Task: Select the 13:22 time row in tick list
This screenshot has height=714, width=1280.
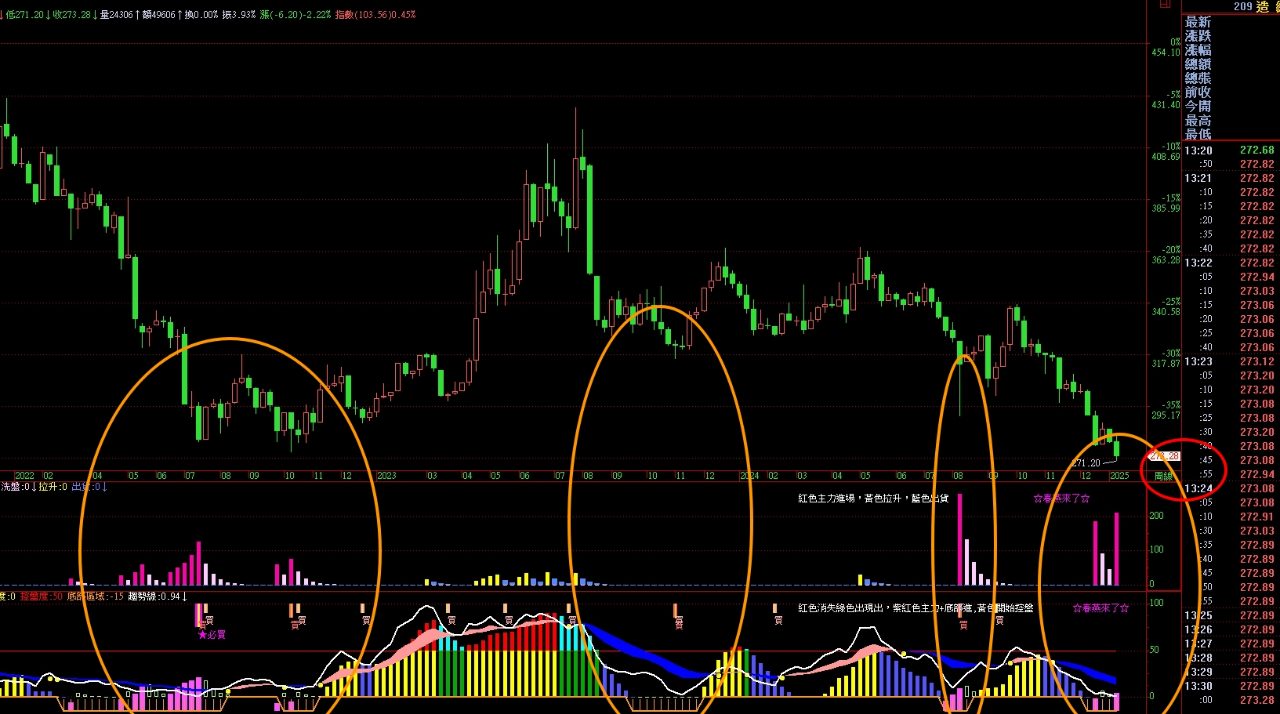Action: (x=1230, y=263)
